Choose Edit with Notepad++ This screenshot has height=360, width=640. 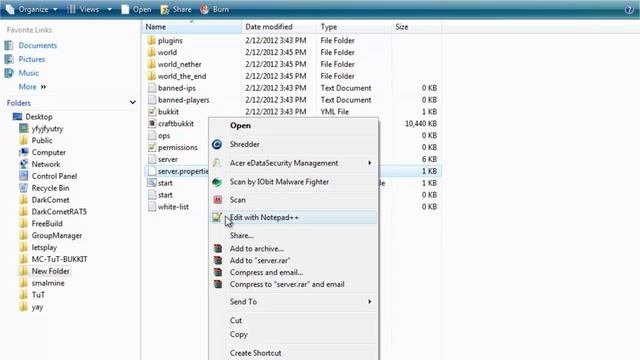[x=293, y=218]
